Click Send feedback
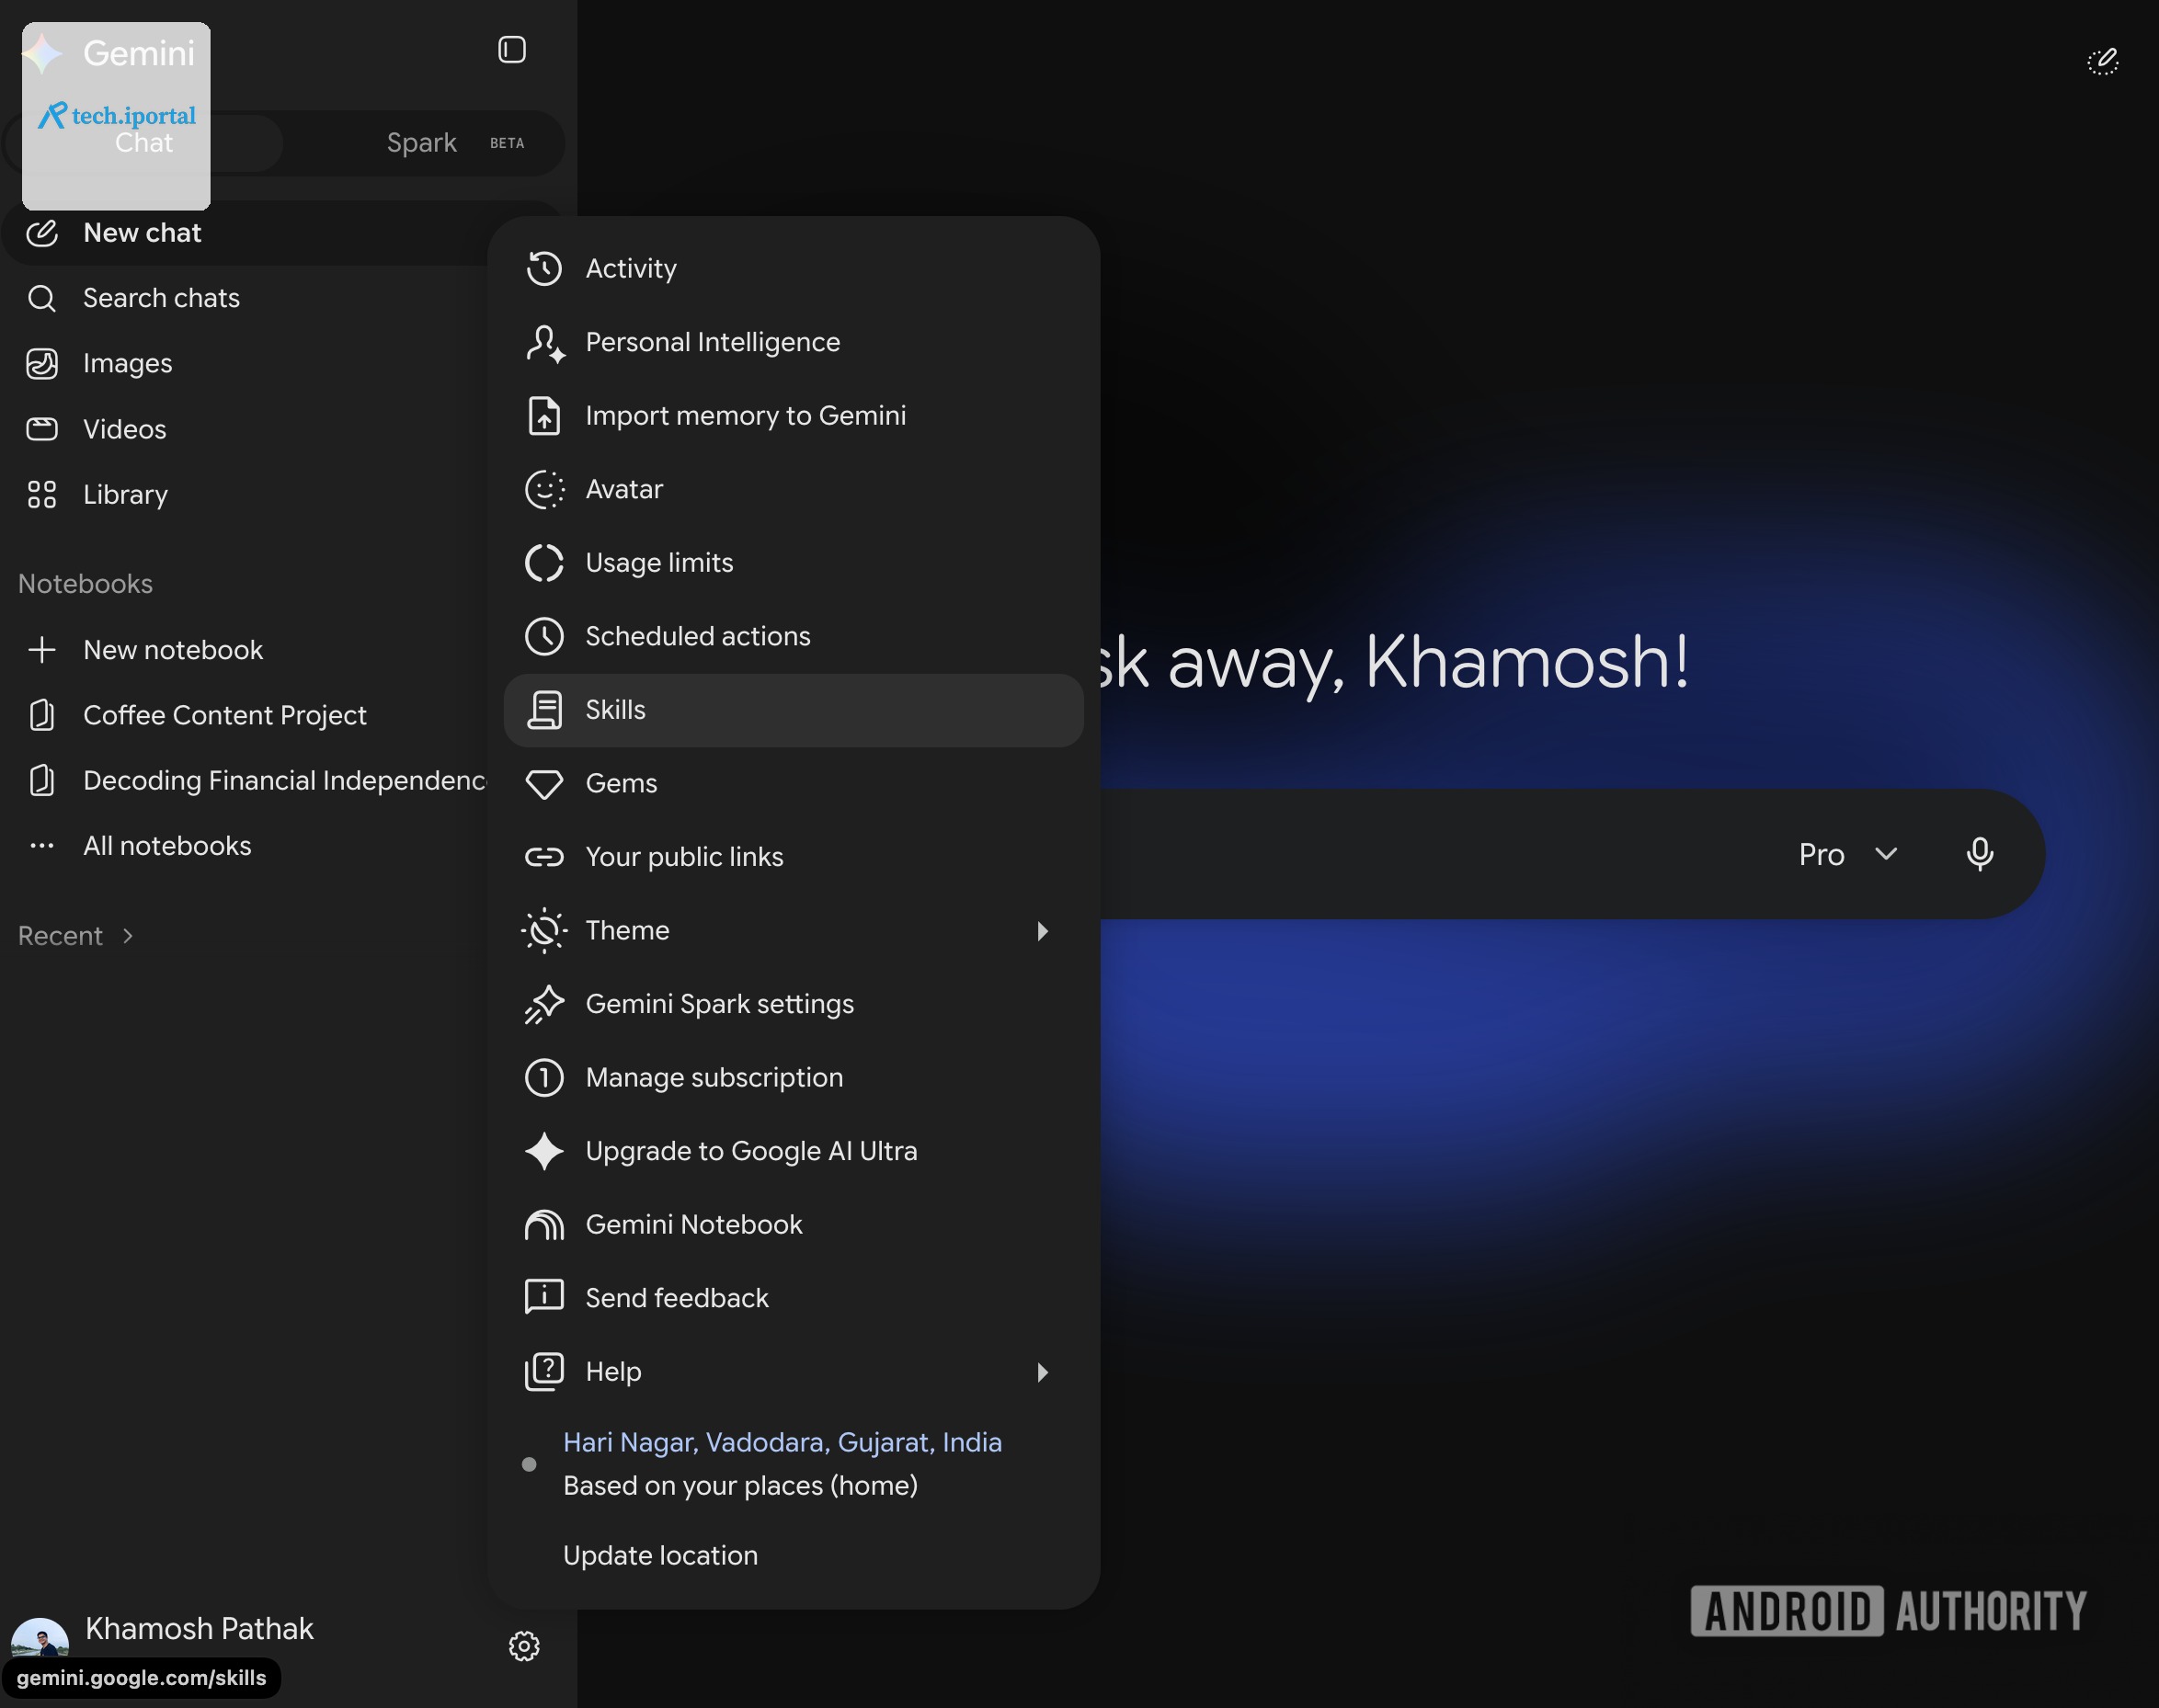Viewport: 2159px width, 1708px height. click(793, 1298)
